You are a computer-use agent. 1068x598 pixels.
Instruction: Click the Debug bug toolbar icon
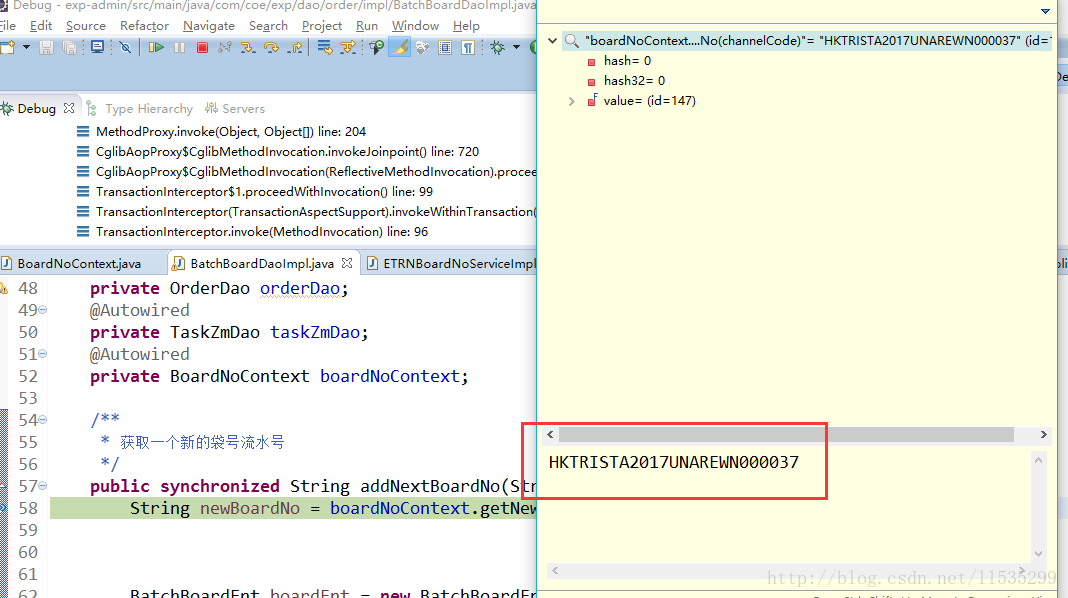coord(498,47)
